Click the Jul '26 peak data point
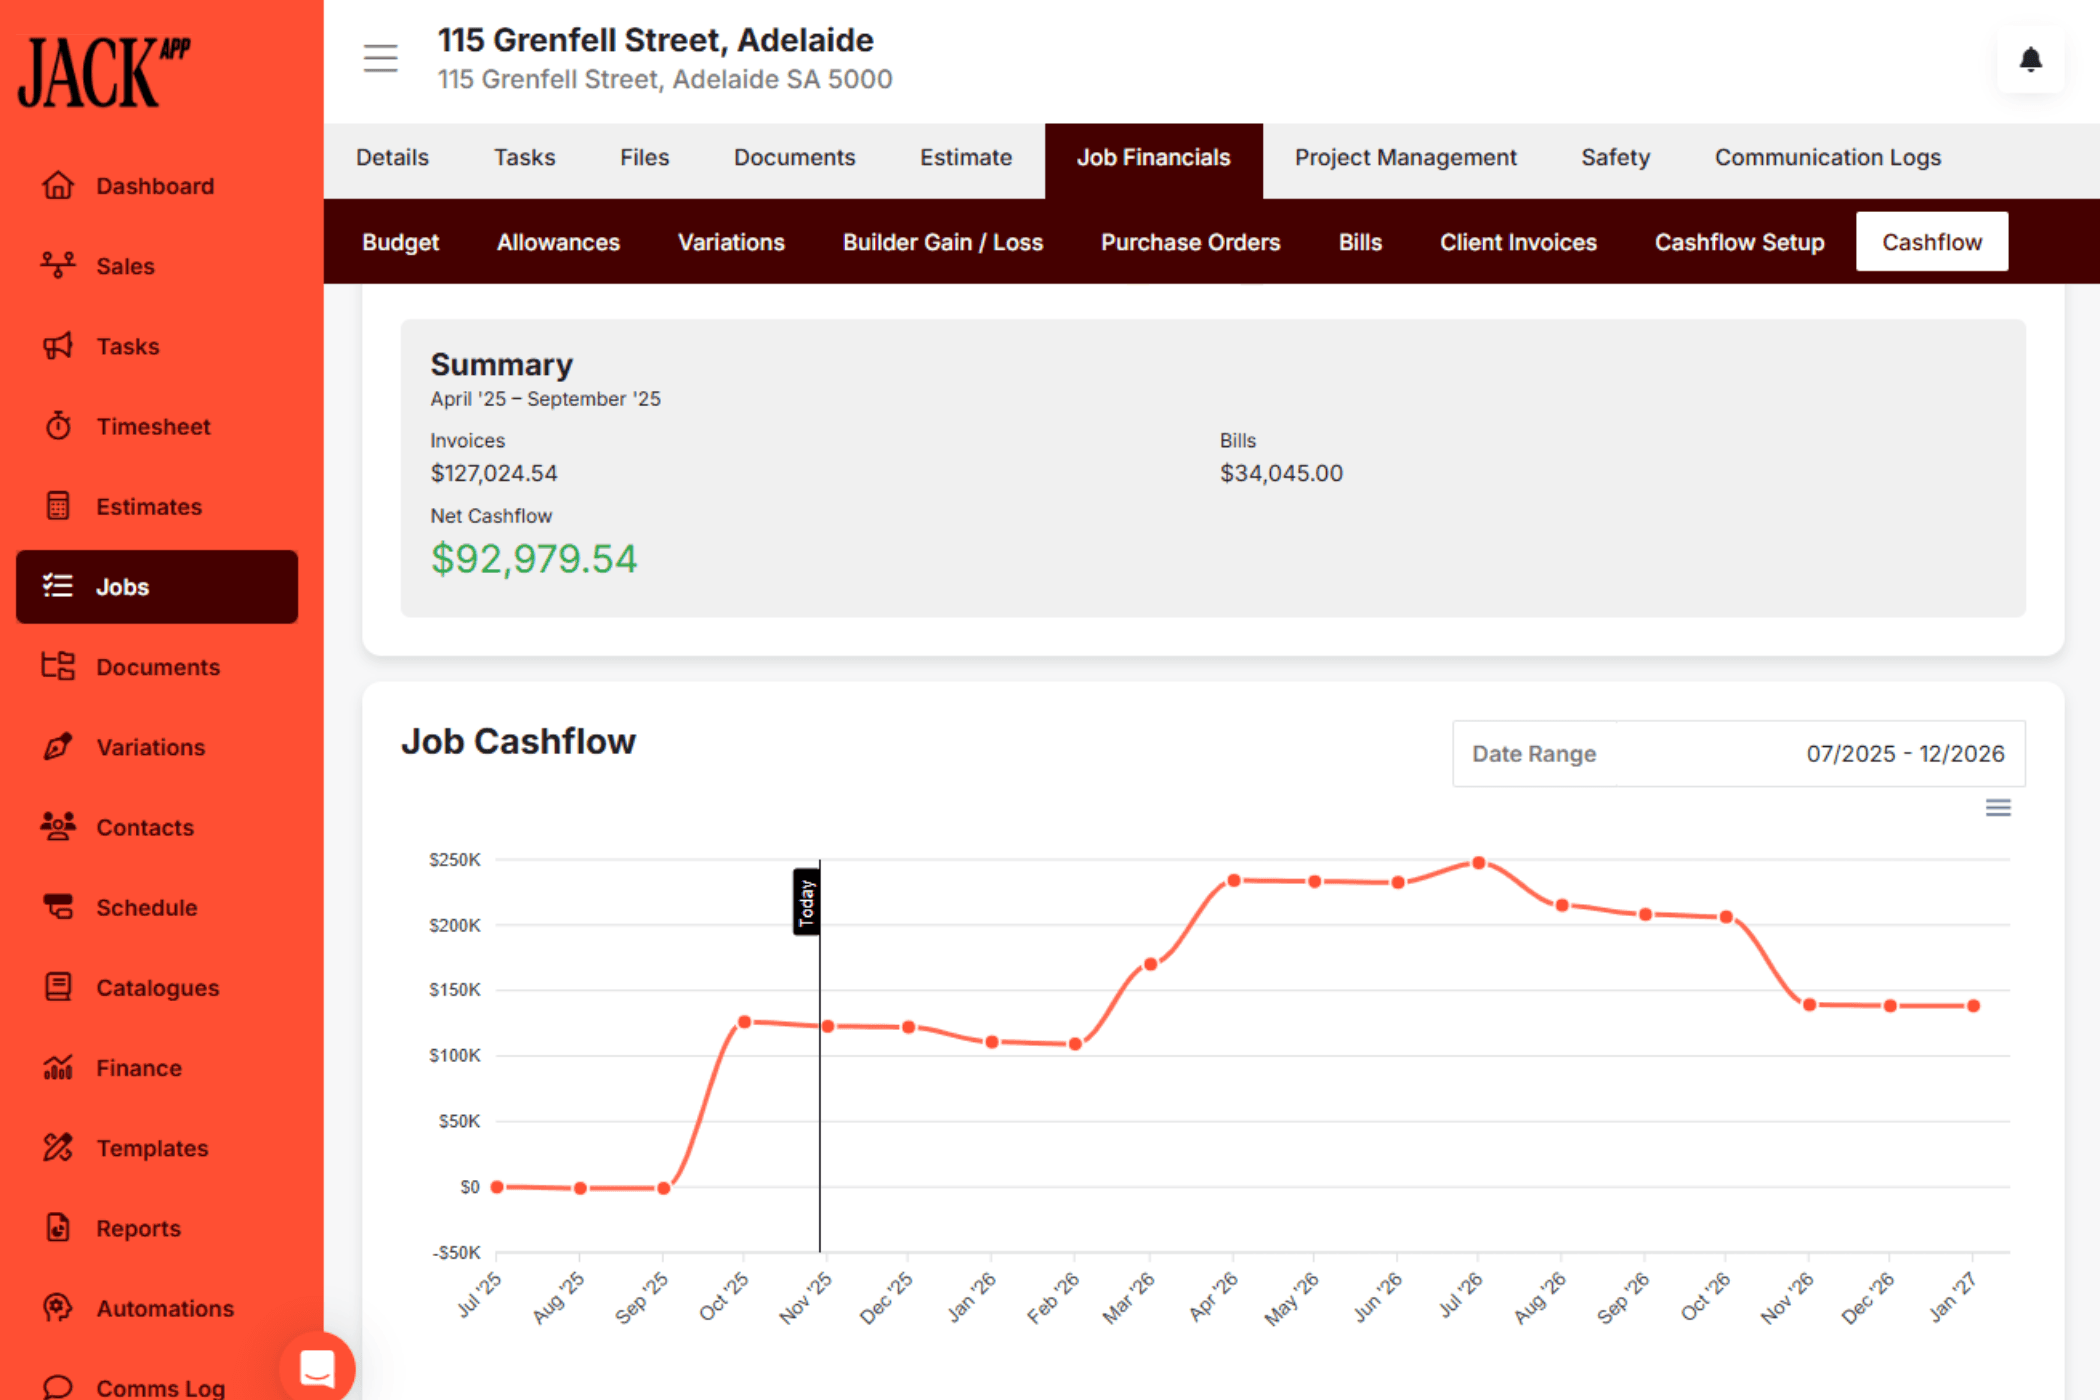The height and width of the screenshot is (1400, 2100). pos(1478,863)
